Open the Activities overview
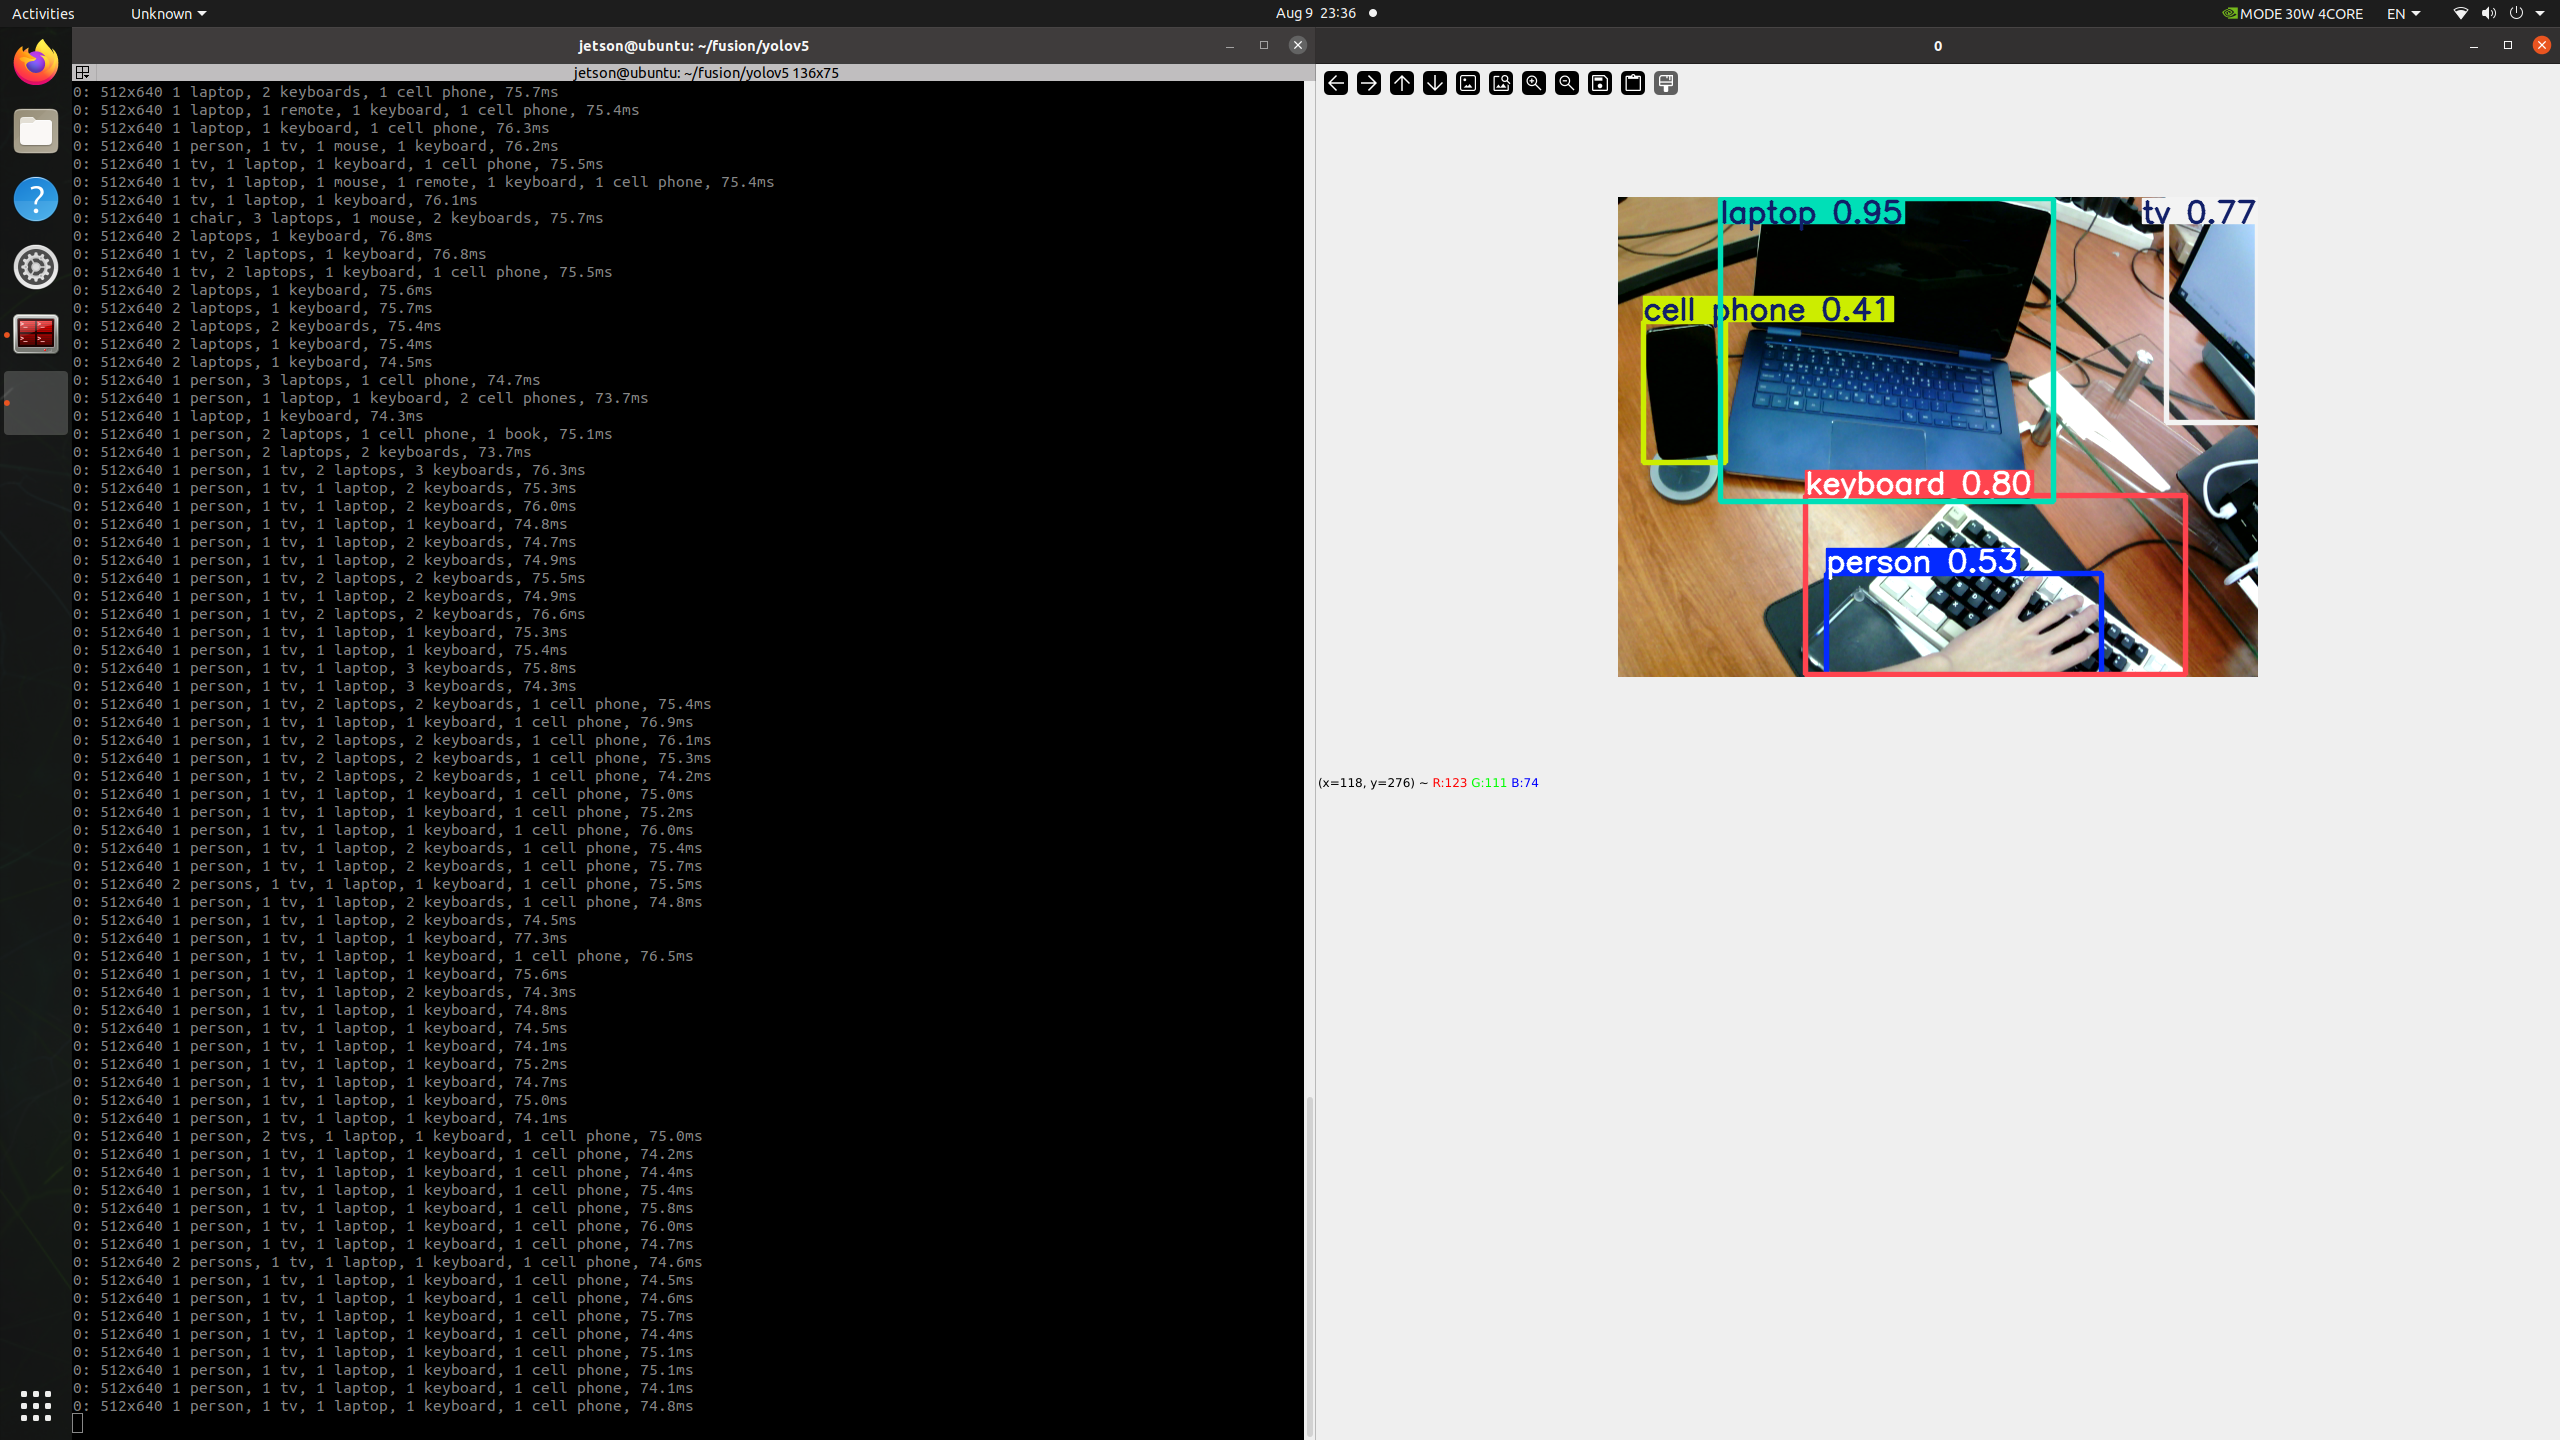This screenshot has width=2560, height=1440. click(x=43, y=13)
